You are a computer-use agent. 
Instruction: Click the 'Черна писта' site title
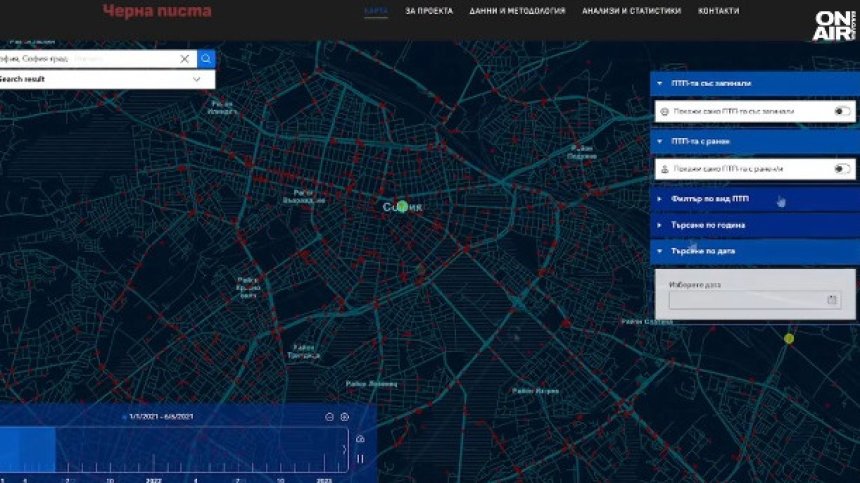[157, 12]
